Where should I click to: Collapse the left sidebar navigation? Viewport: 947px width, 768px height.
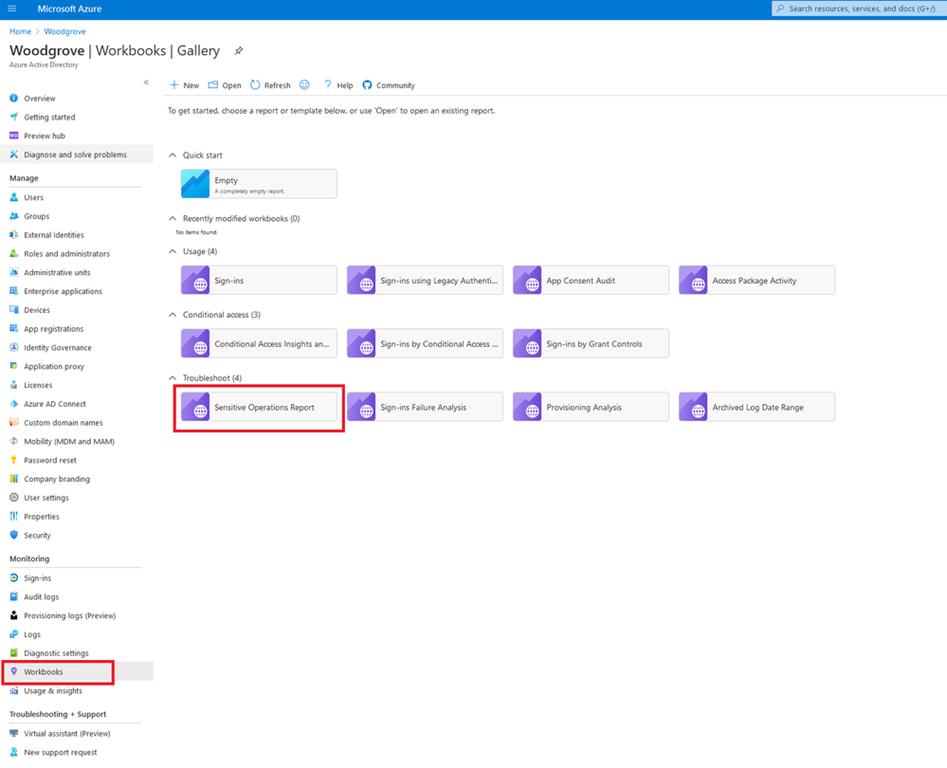point(146,82)
